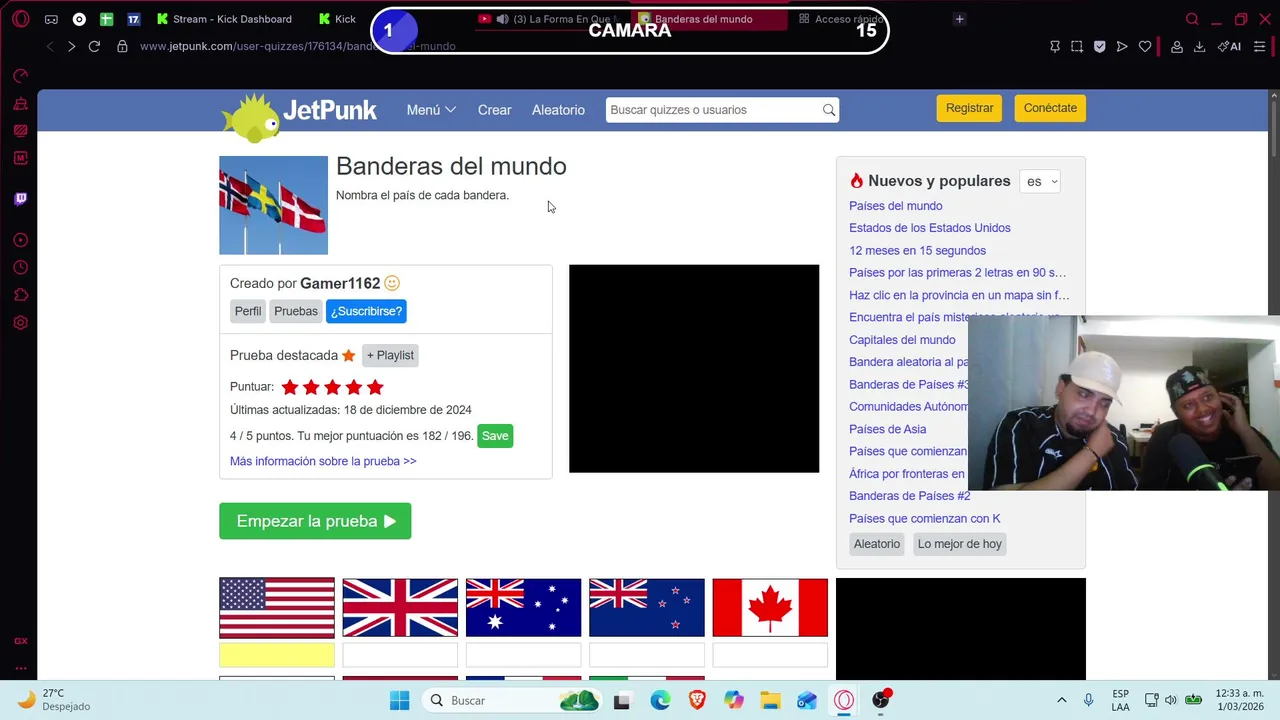Open Aleatorio in the JetPunk navbar

click(558, 110)
